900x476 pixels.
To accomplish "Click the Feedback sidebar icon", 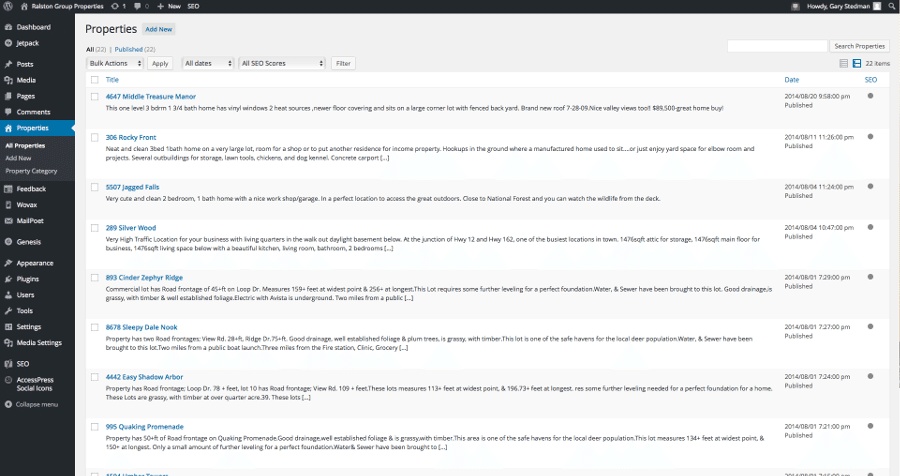I will coord(8,189).
